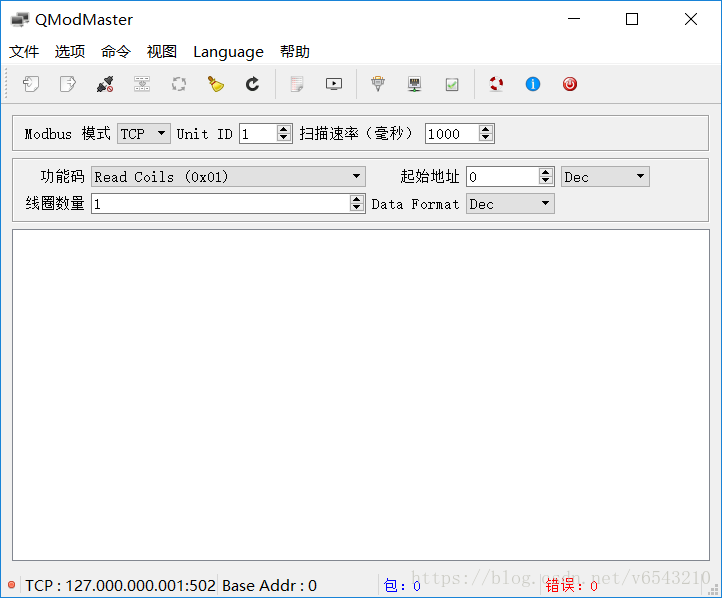Open the 文件 menu
722x598 pixels.
coord(24,52)
